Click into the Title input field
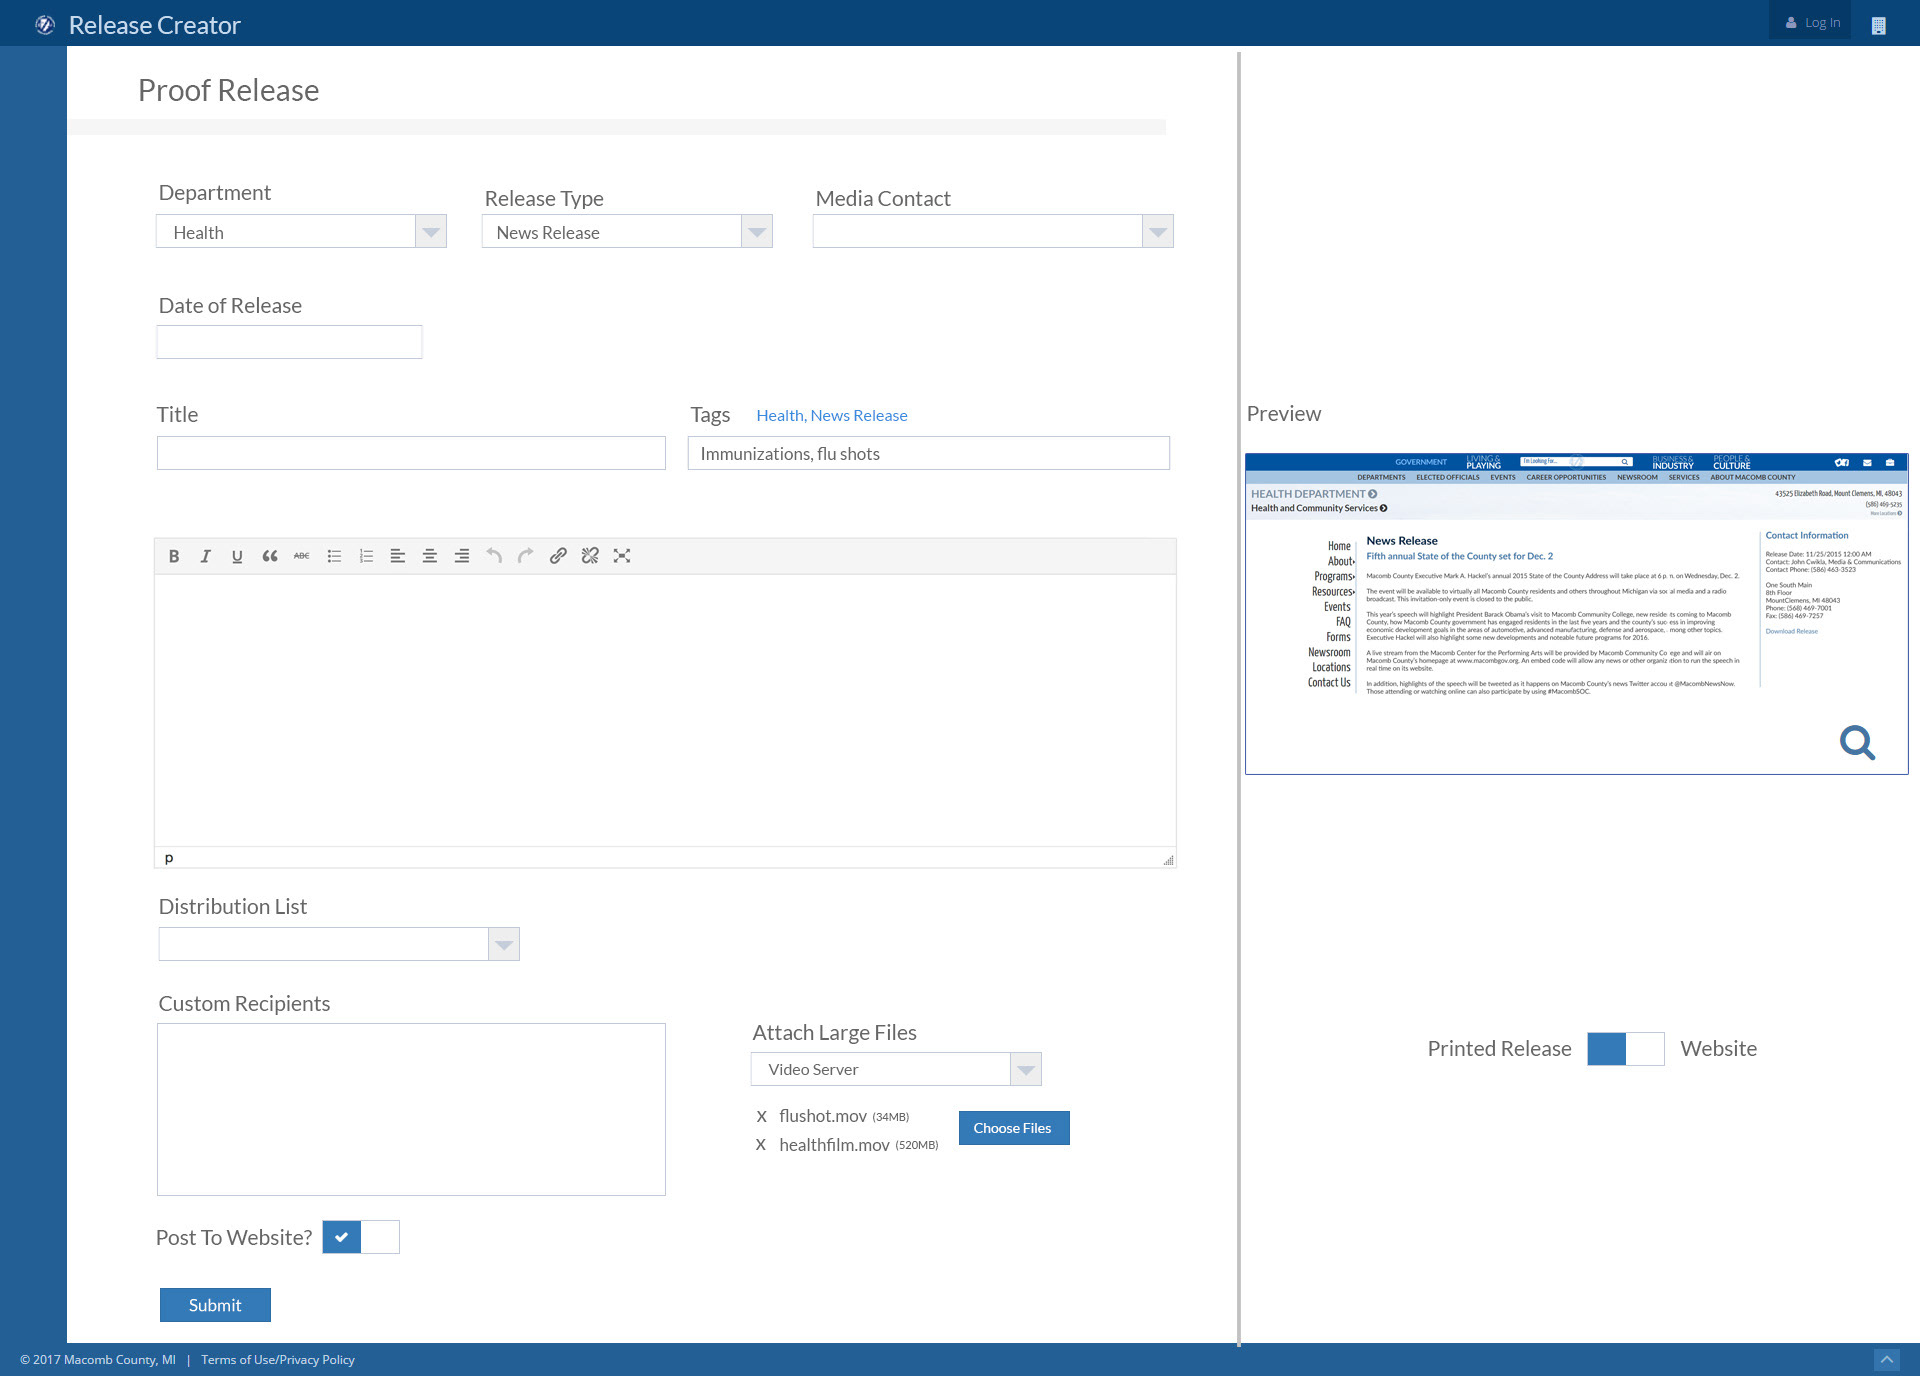This screenshot has height=1377, width=1920. 410,453
